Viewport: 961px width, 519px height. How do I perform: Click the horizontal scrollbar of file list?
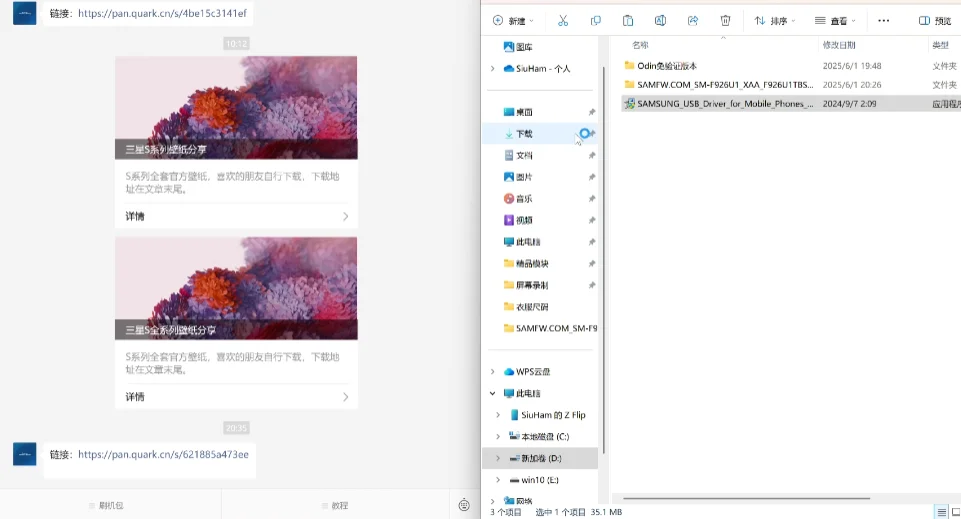point(746,498)
